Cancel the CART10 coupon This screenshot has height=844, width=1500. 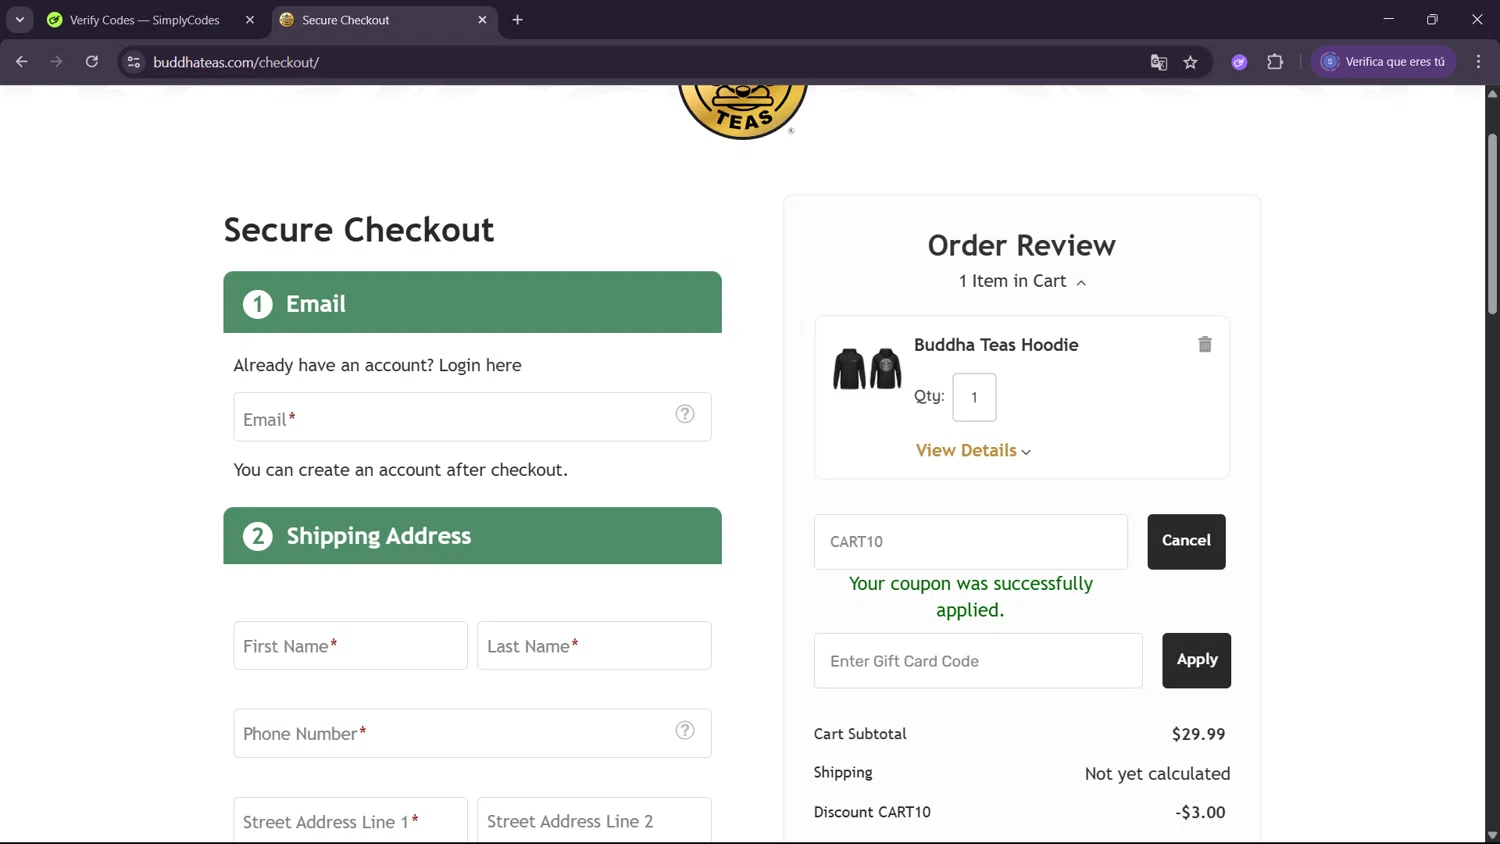pyautogui.click(x=1186, y=541)
